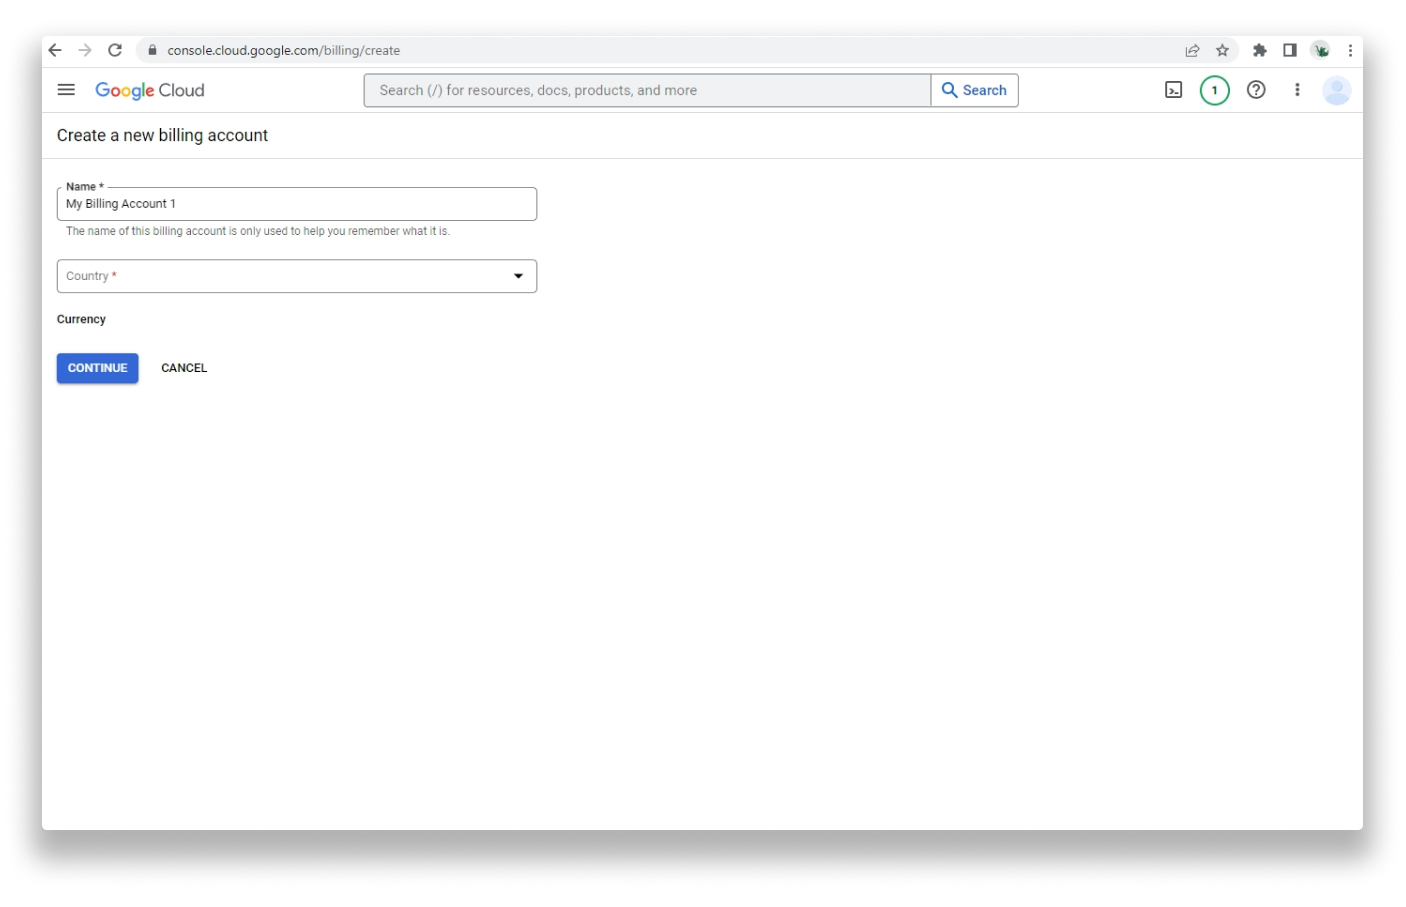Image resolution: width=1406 pixels, height=907 pixels.
Task: Reload the billing page
Action: tap(115, 50)
